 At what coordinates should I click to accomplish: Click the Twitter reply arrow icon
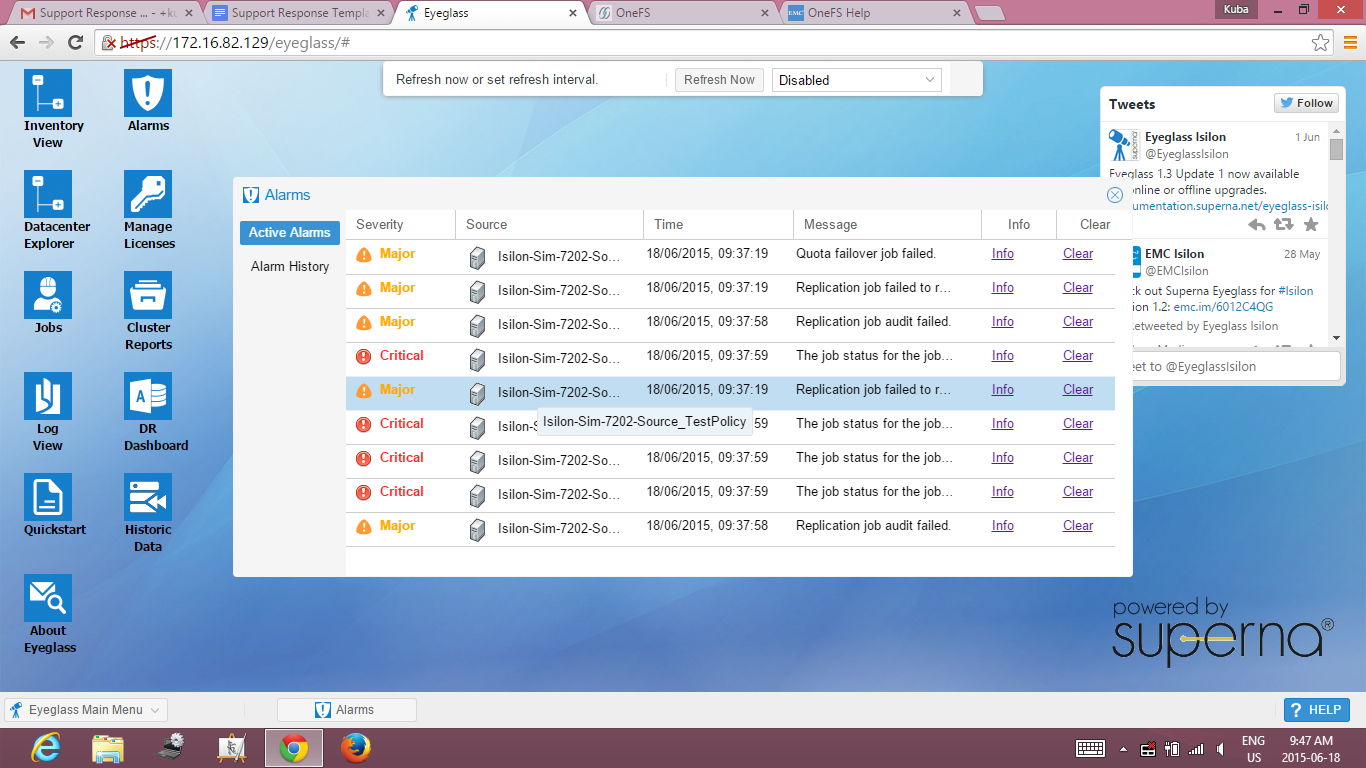1257,225
